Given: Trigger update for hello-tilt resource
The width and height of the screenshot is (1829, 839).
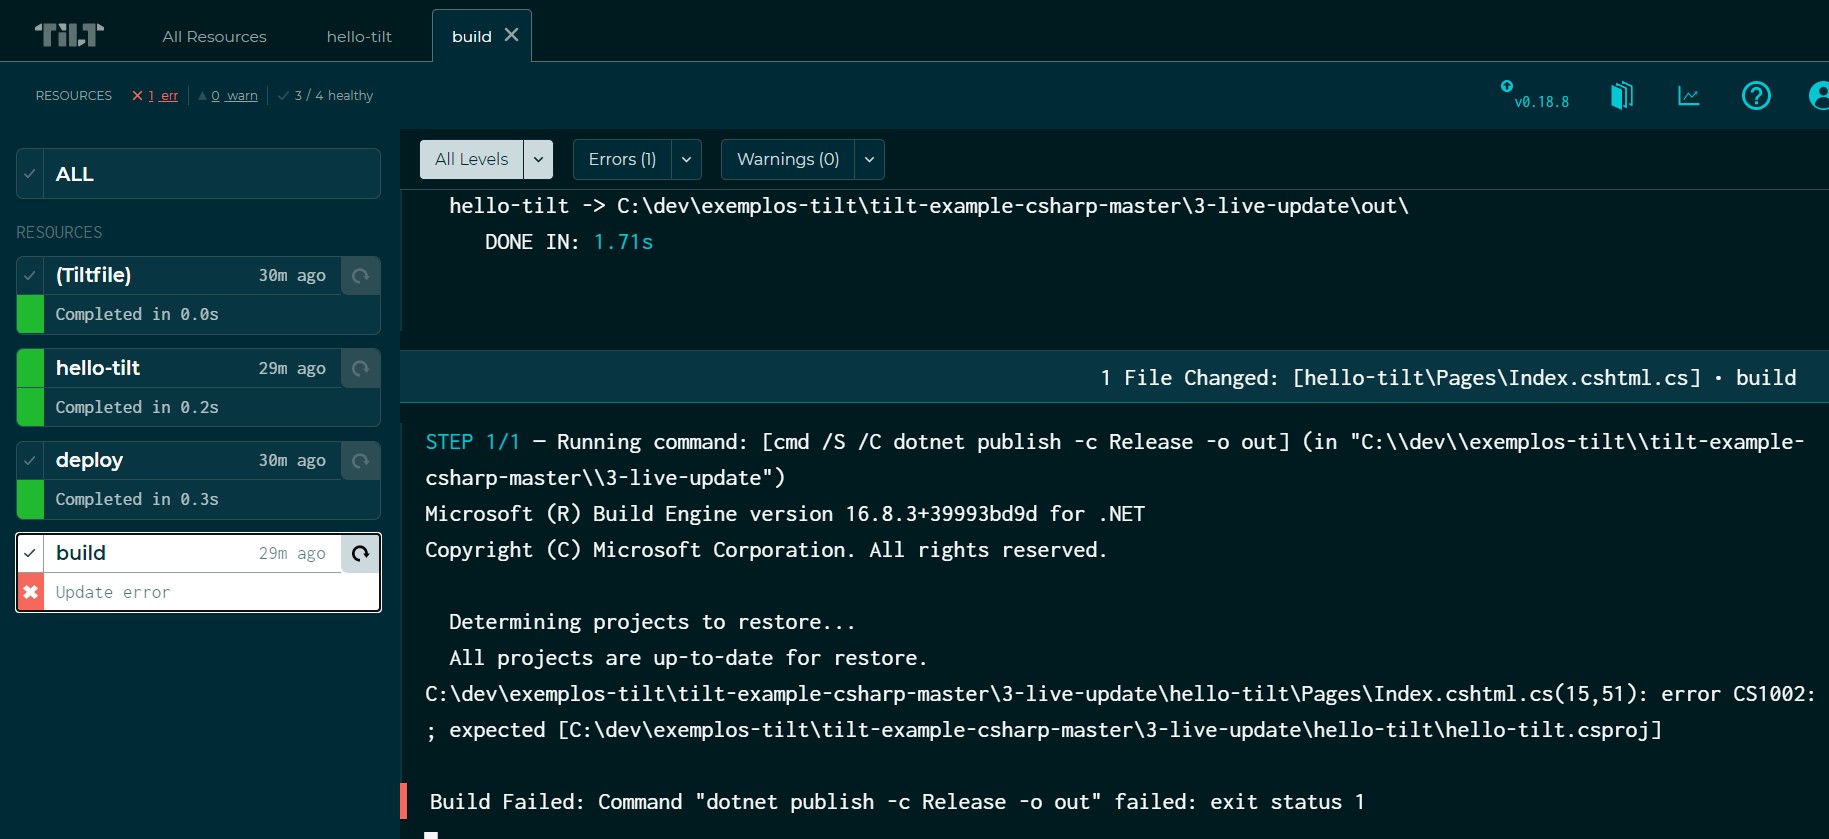Looking at the screenshot, I should click(x=361, y=368).
